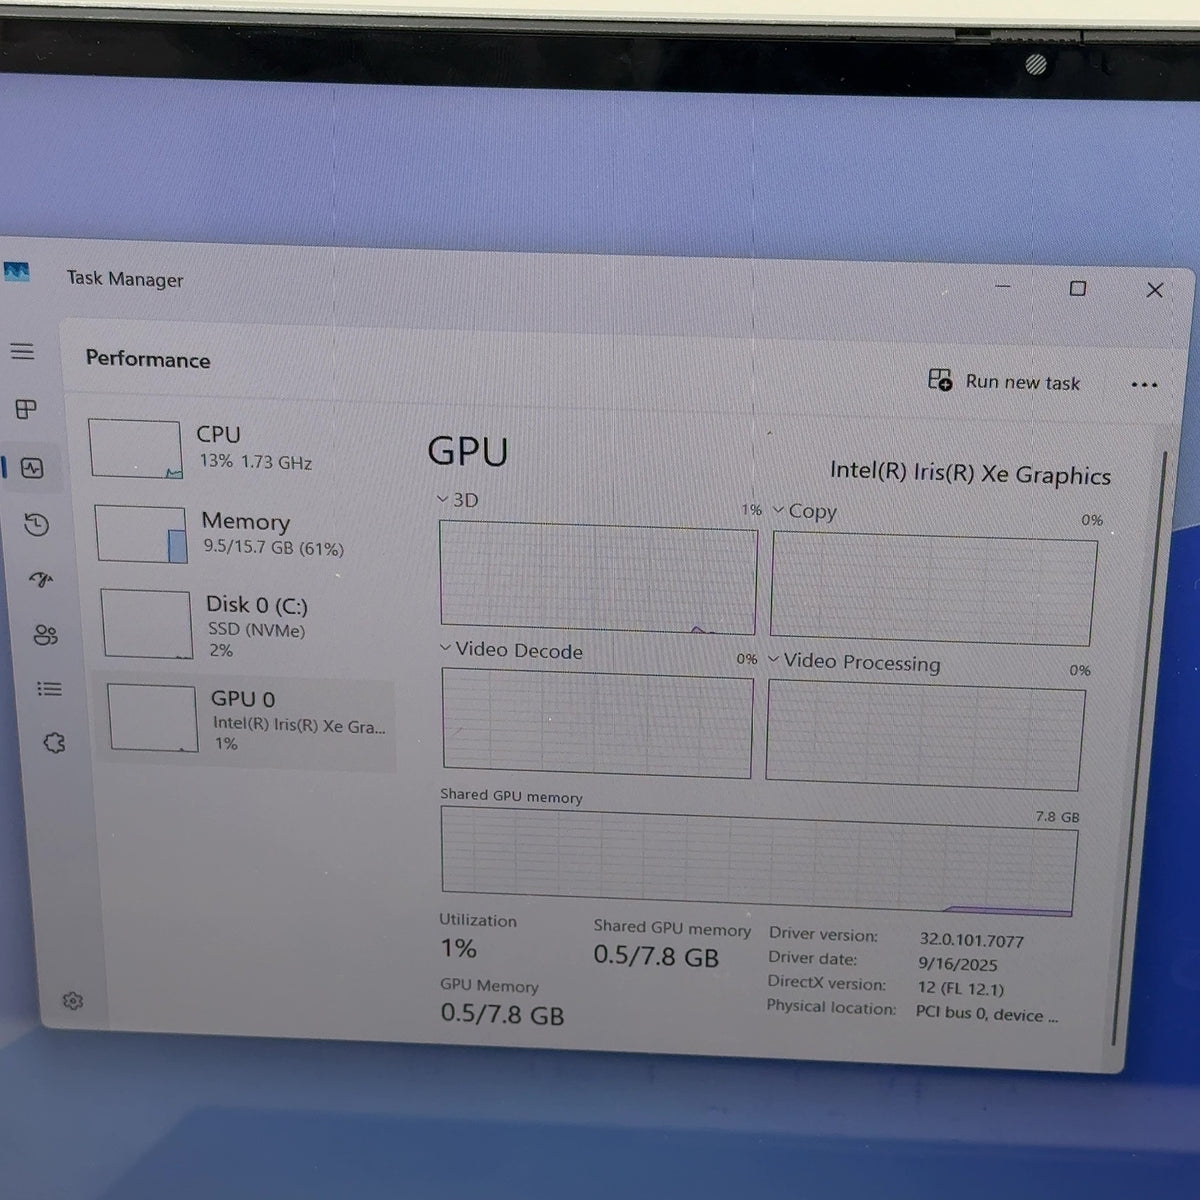Open the 3D engine dropdown
Image resolution: width=1200 pixels, height=1200 pixels.
point(458,500)
